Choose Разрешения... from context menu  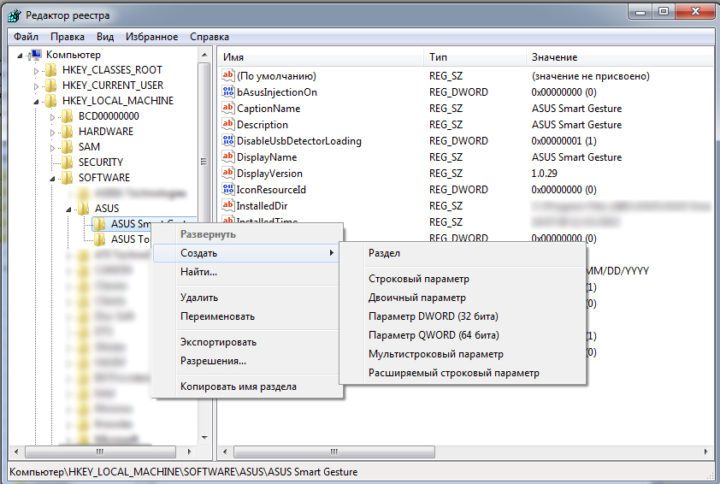(x=248, y=361)
